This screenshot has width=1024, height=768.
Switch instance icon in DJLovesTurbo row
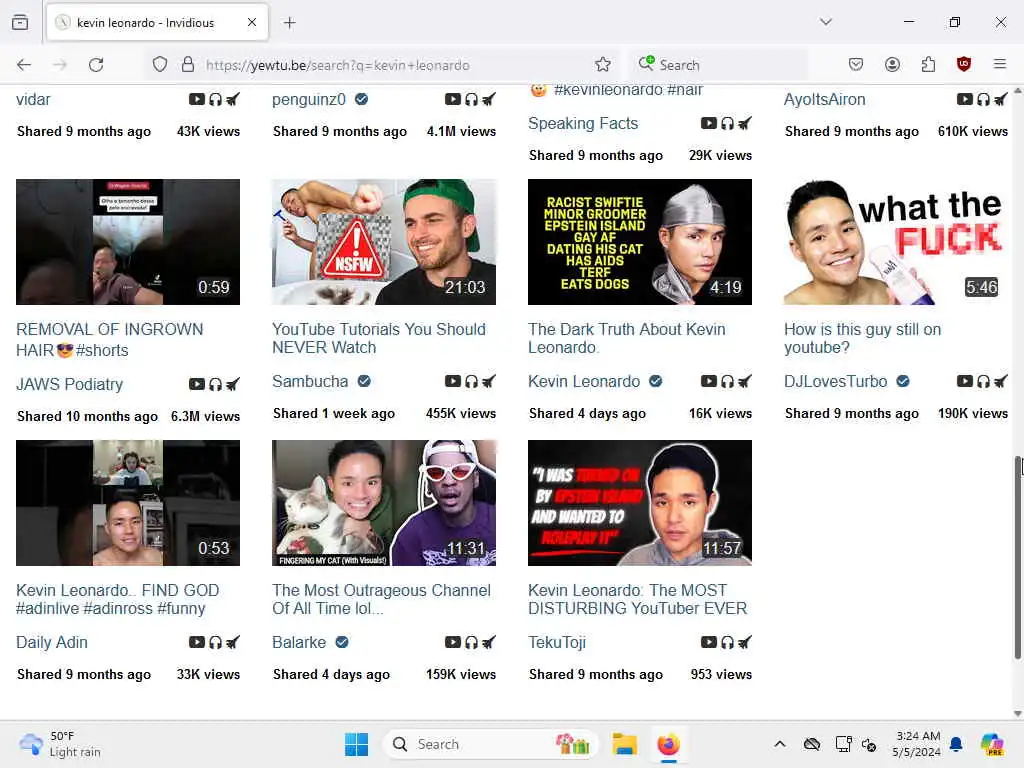pos(1001,381)
